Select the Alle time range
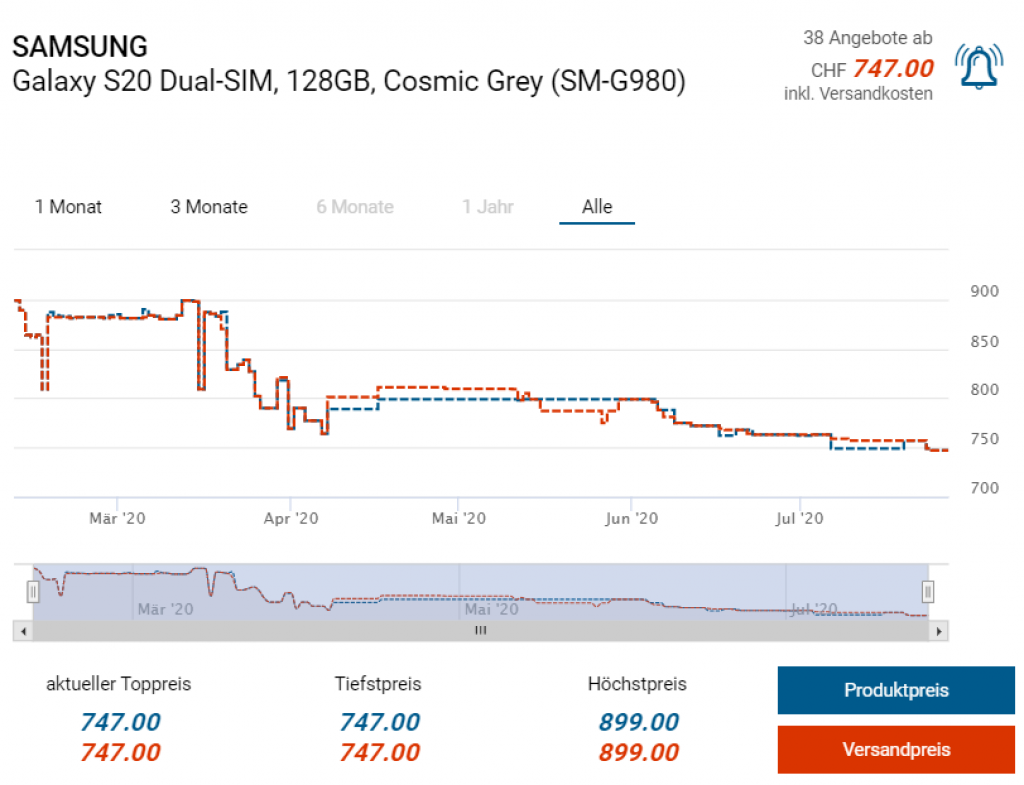The height and width of the screenshot is (785, 1024). click(597, 207)
